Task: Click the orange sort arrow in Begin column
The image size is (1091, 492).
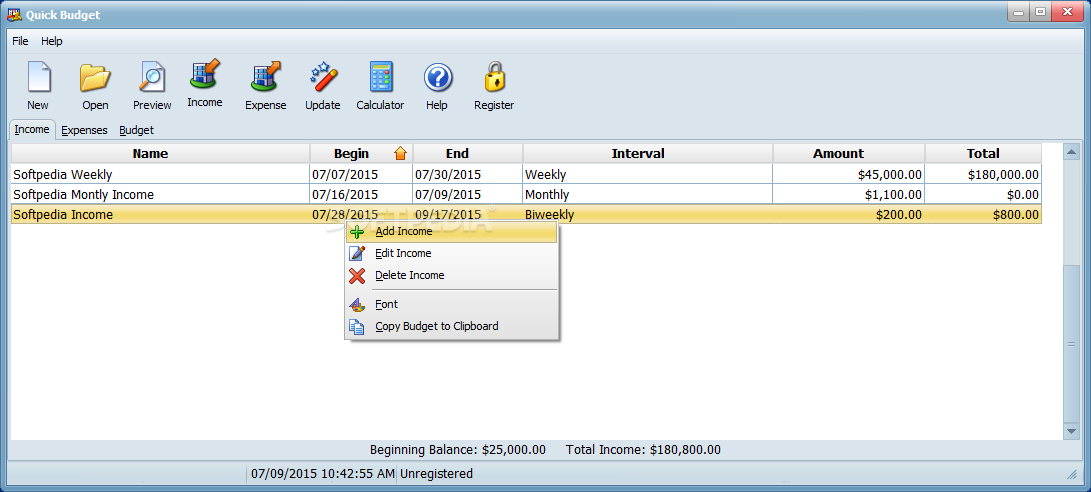Action: pyautogui.click(x=400, y=154)
